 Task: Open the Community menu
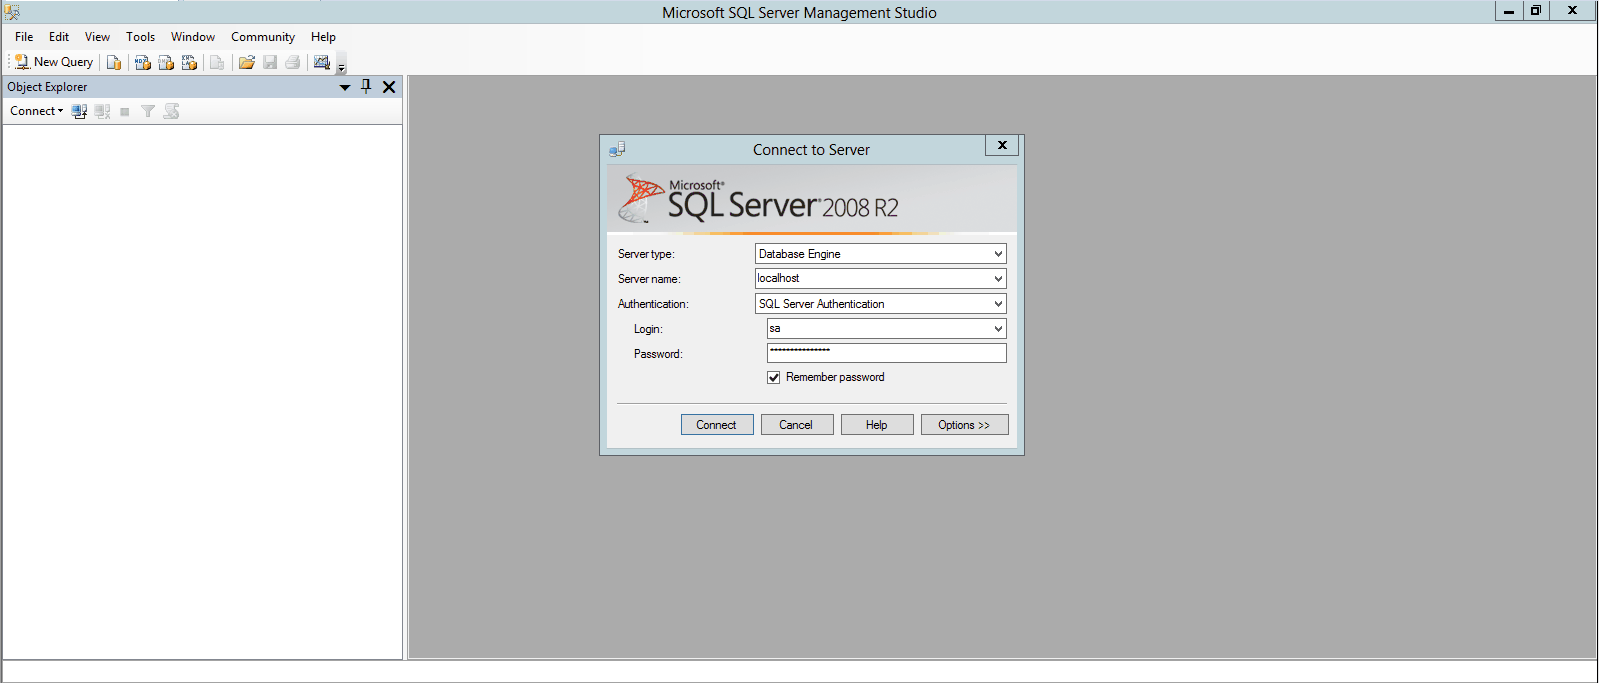[x=262, y=37]
